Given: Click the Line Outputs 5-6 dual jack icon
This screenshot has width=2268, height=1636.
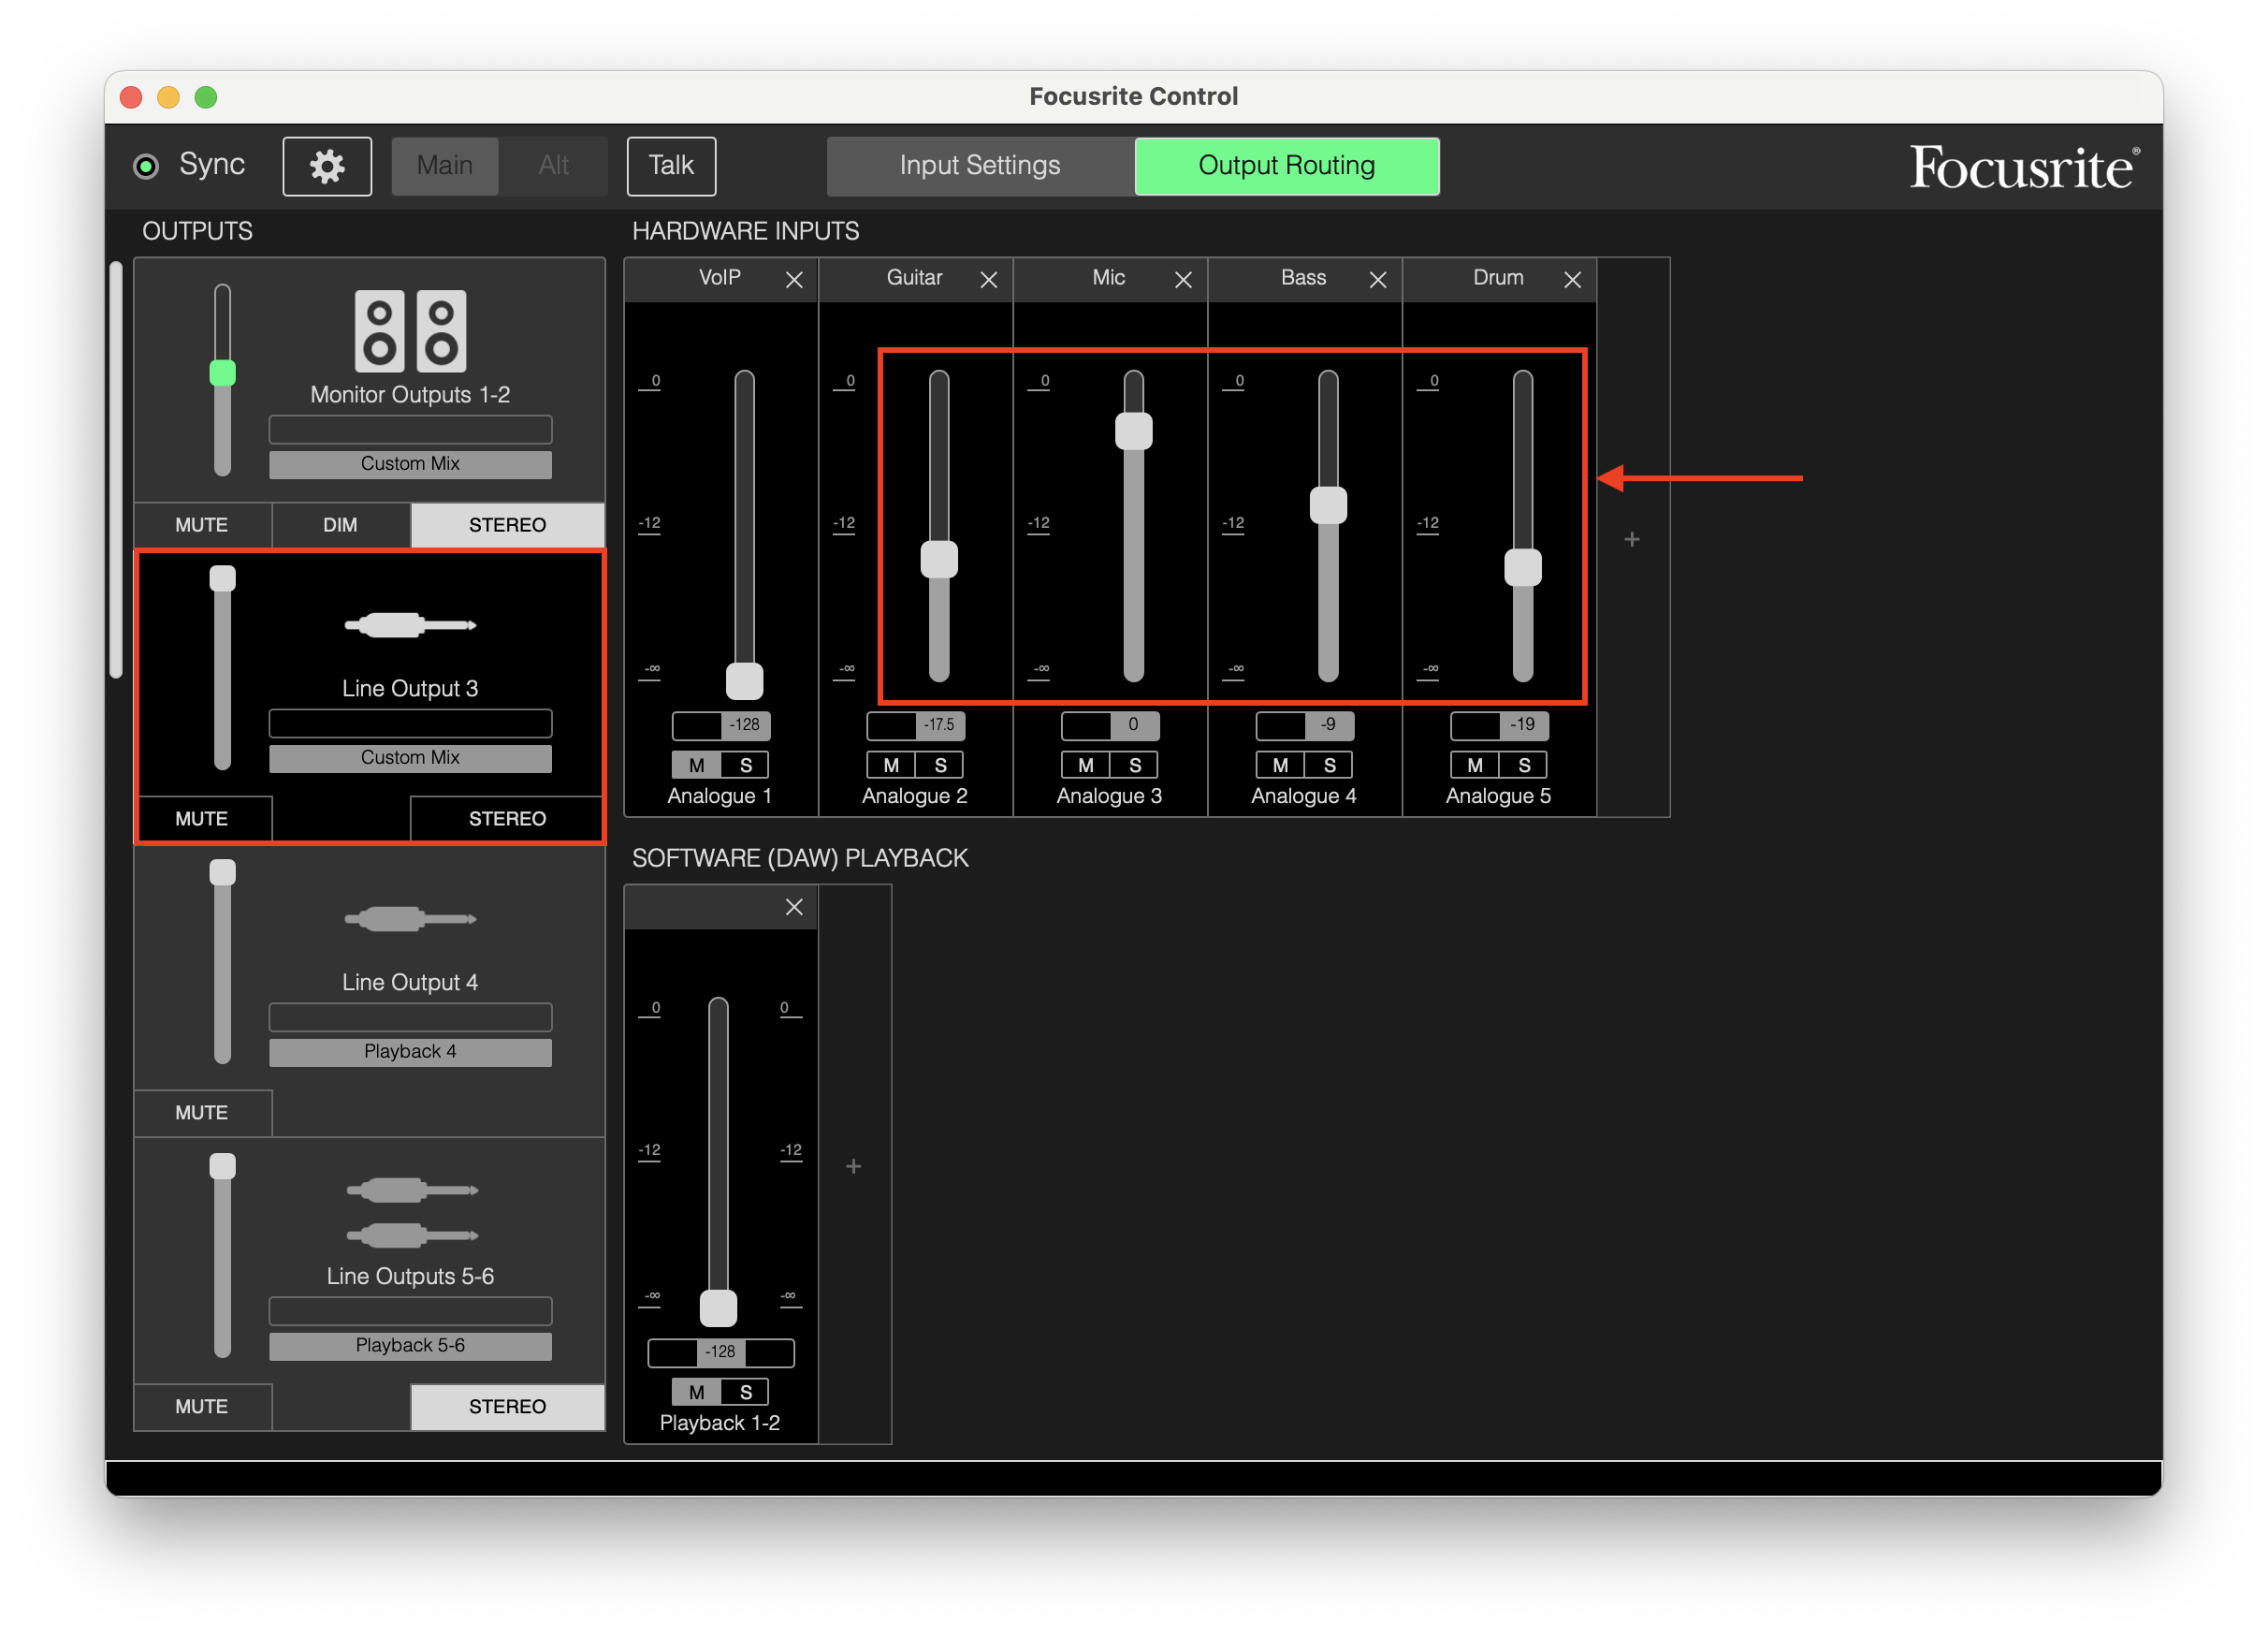Looking at the screenshot, I should tap(411, 1213).
